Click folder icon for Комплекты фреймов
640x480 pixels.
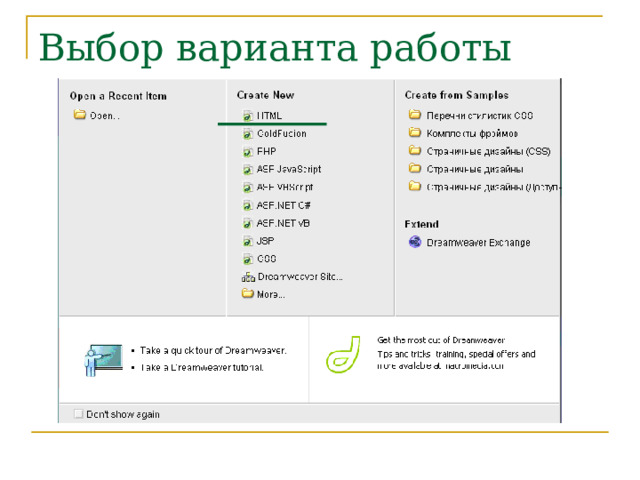[x=415, y=133]
